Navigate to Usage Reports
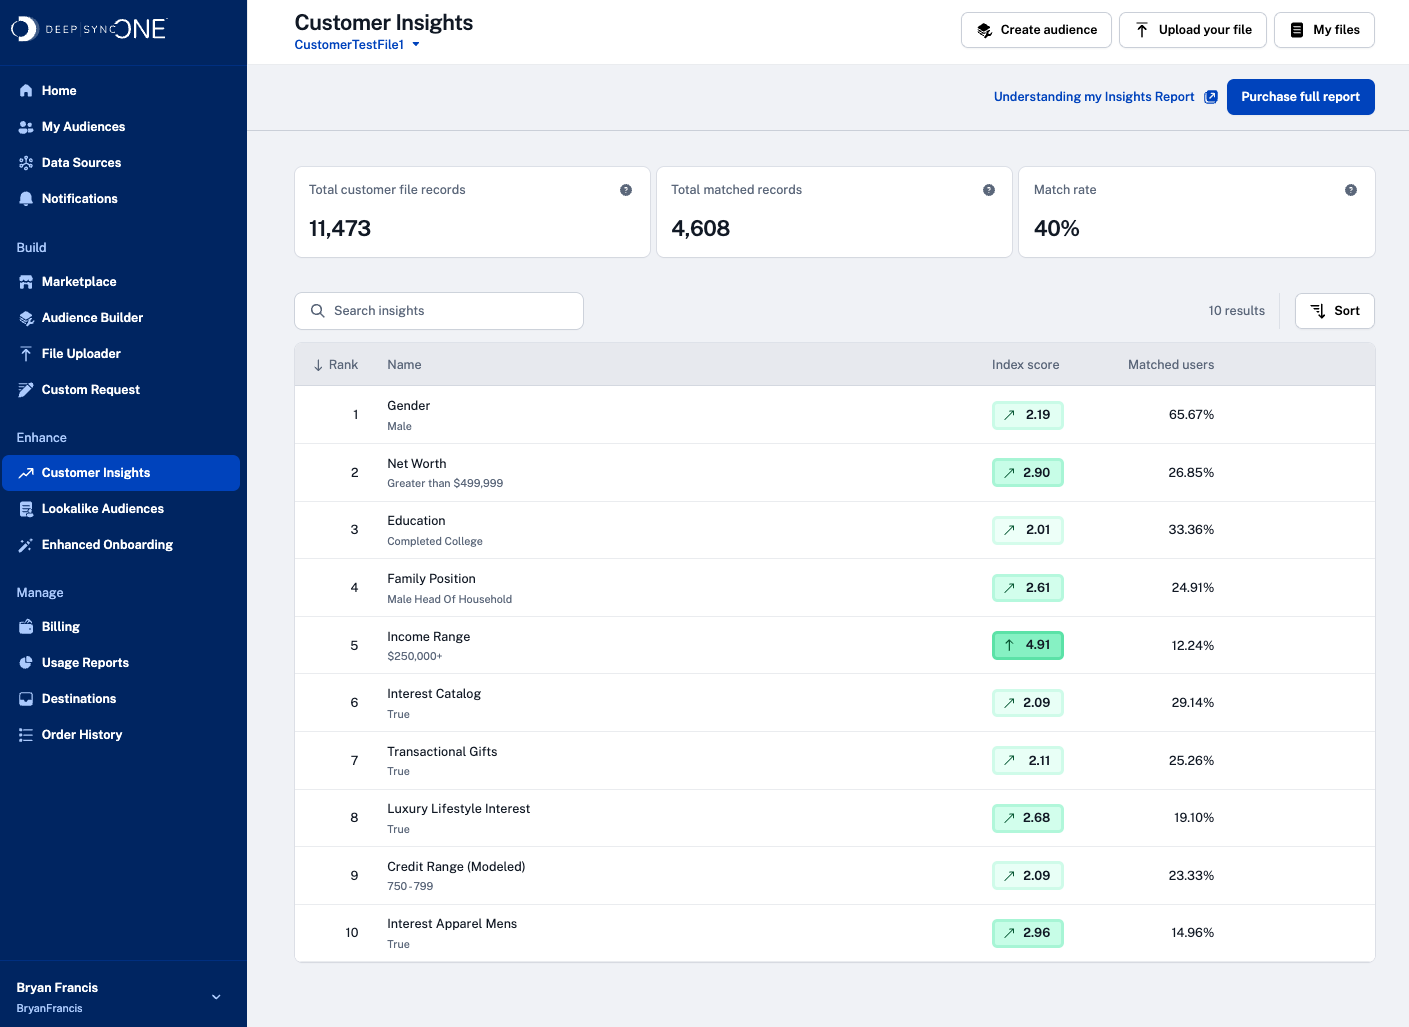1409x1027 pixels. click(85, 663)
